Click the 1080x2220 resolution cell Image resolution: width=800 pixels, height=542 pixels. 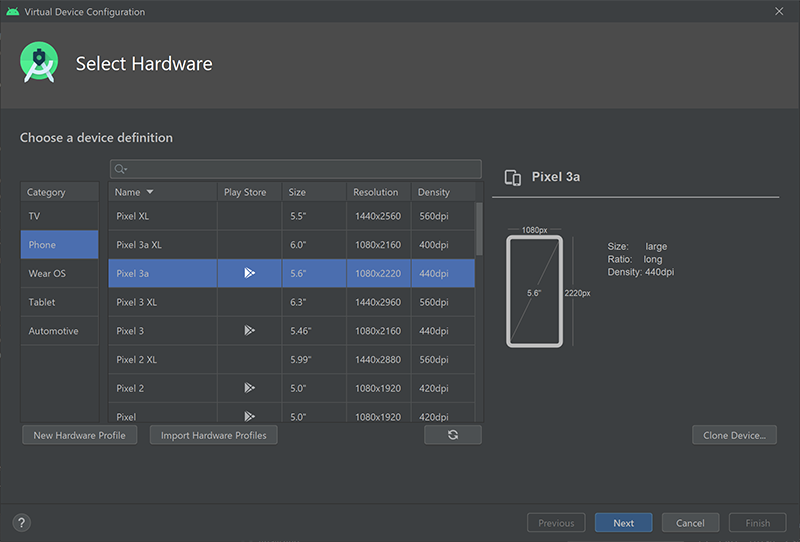[x=379, y=273]
